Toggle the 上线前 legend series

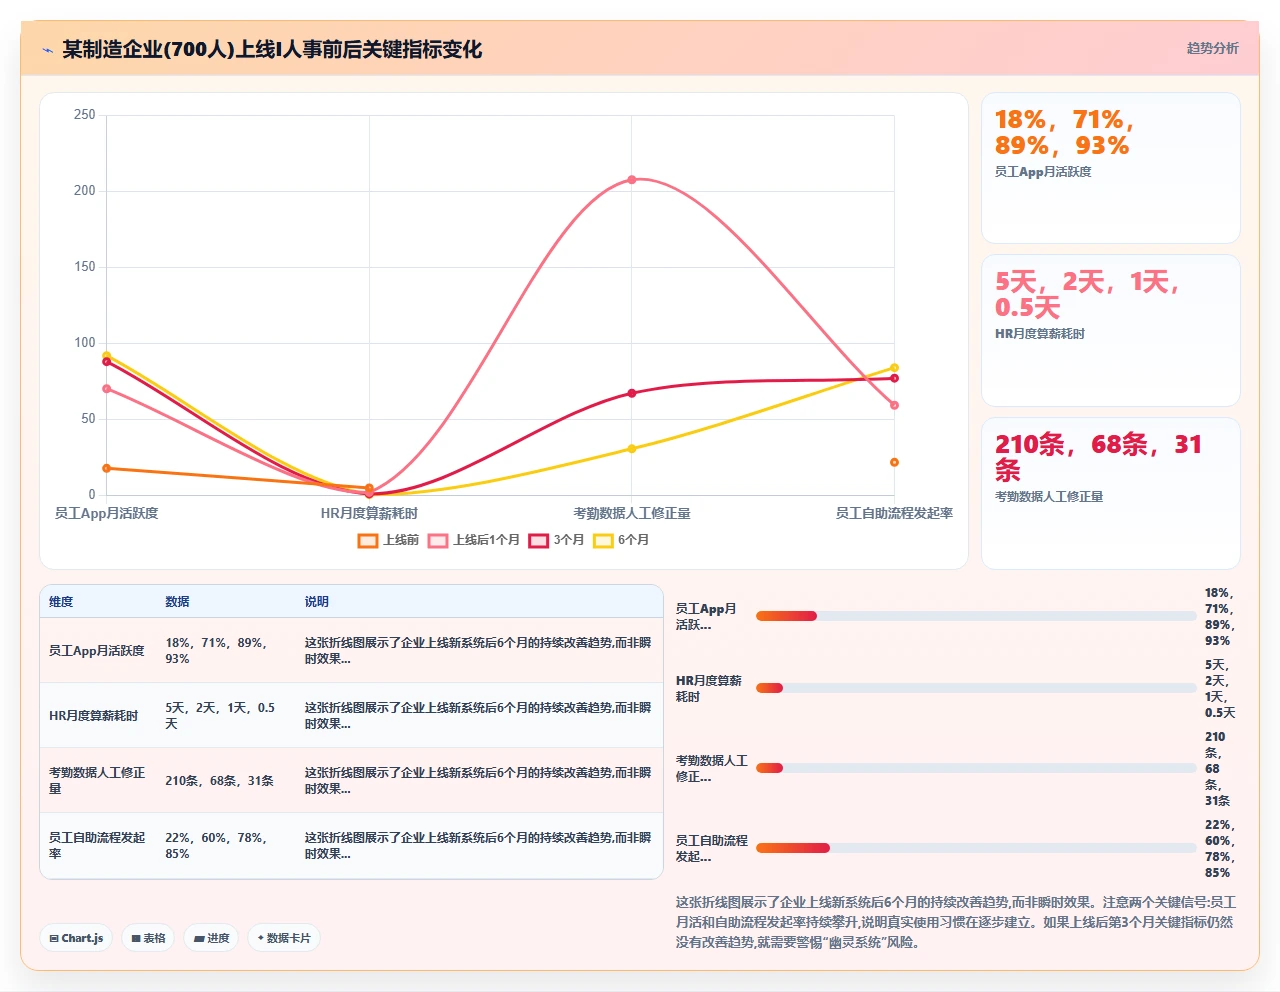[388, 540]
